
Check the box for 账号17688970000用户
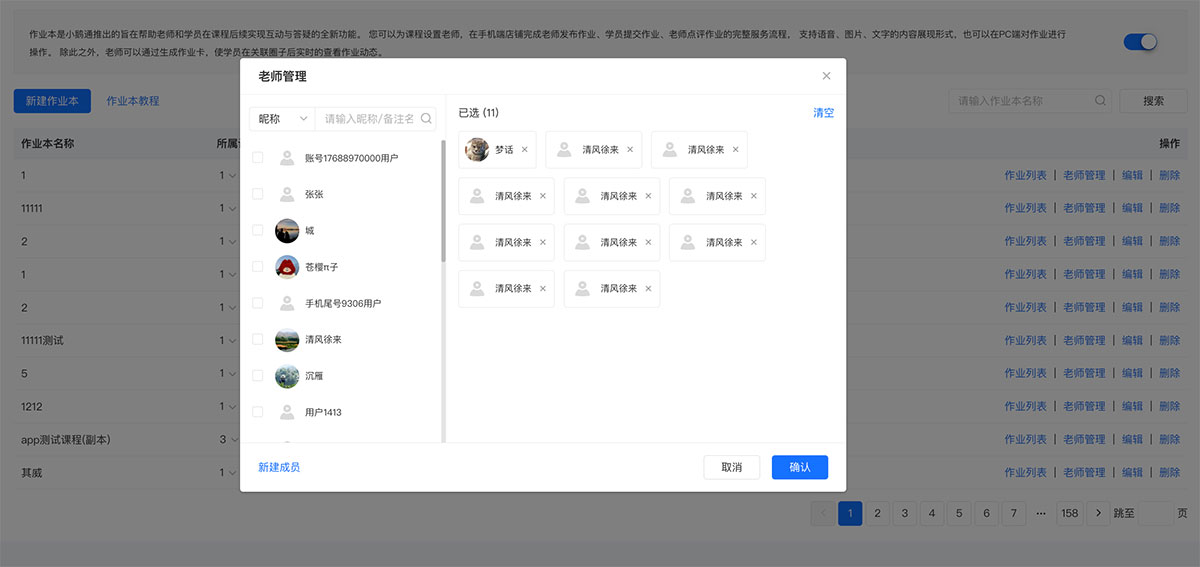pos(258,158)
